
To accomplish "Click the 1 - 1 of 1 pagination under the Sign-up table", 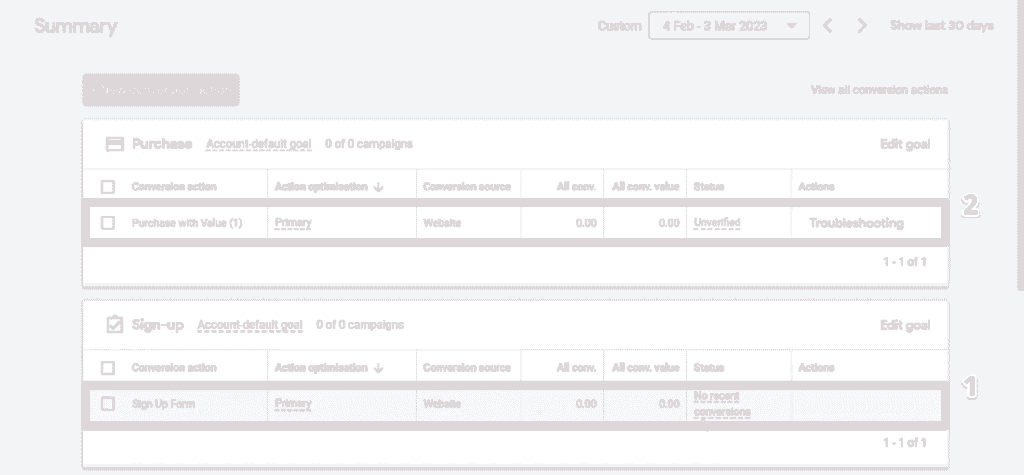I will click(904, 443).
